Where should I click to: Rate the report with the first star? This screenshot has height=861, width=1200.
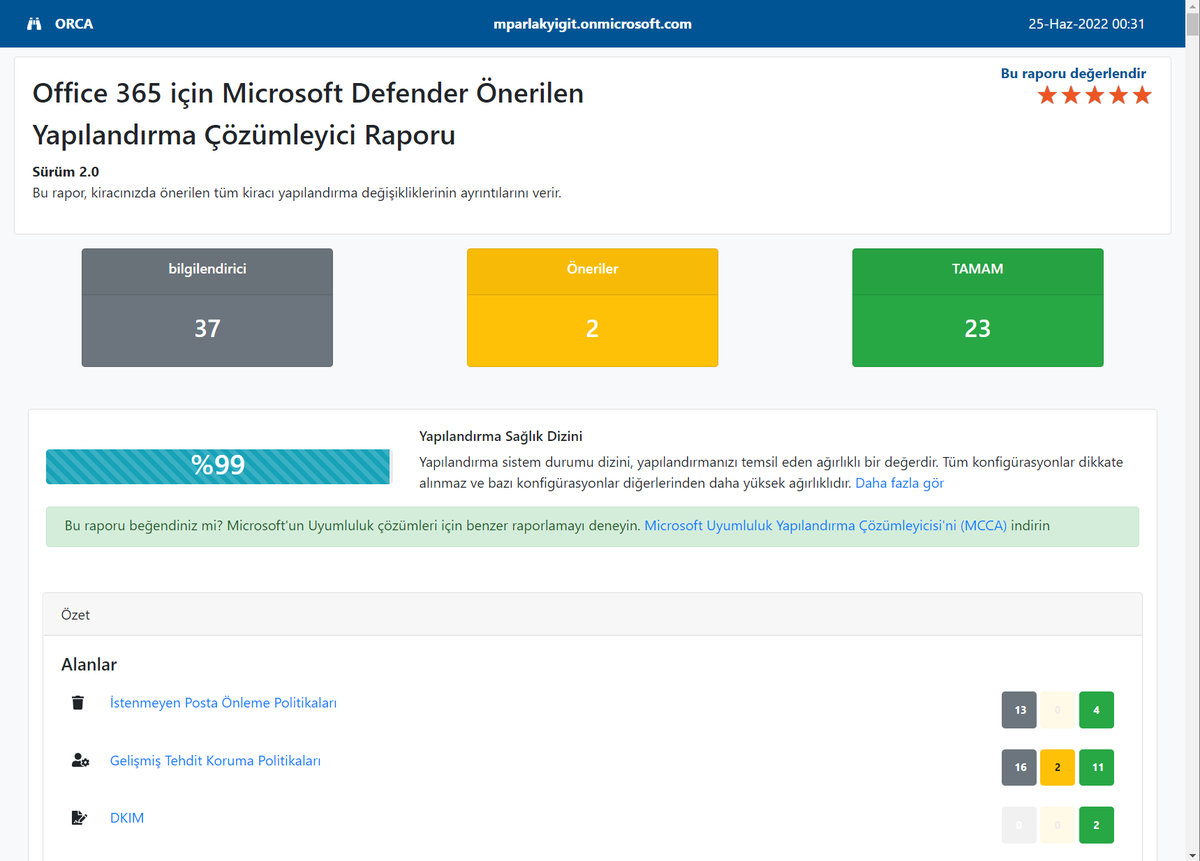pyautogui.click(x=1048, y=95)
